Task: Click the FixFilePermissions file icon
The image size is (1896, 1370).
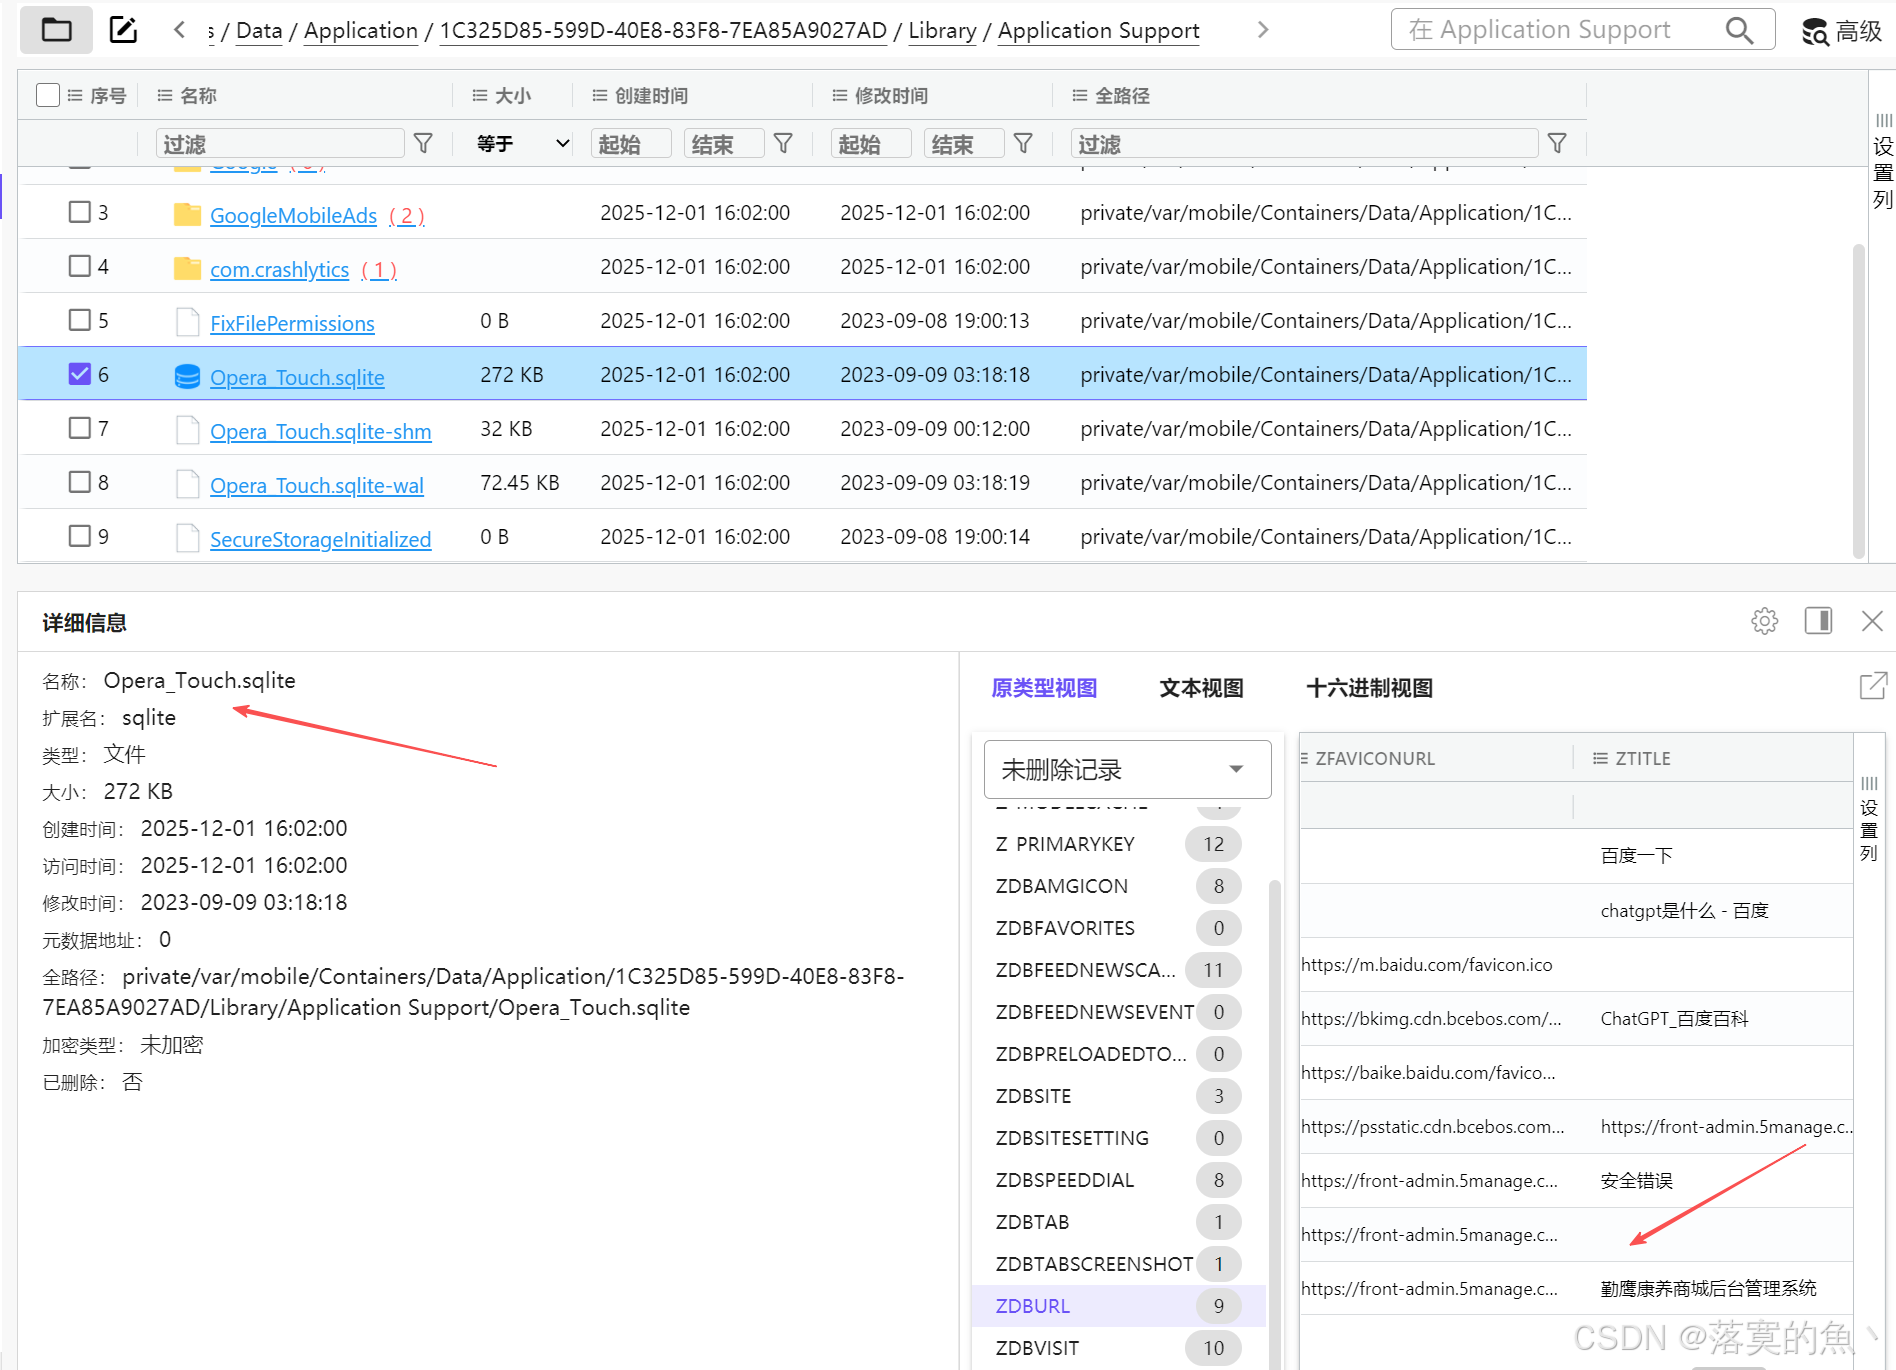Action: 187,322
